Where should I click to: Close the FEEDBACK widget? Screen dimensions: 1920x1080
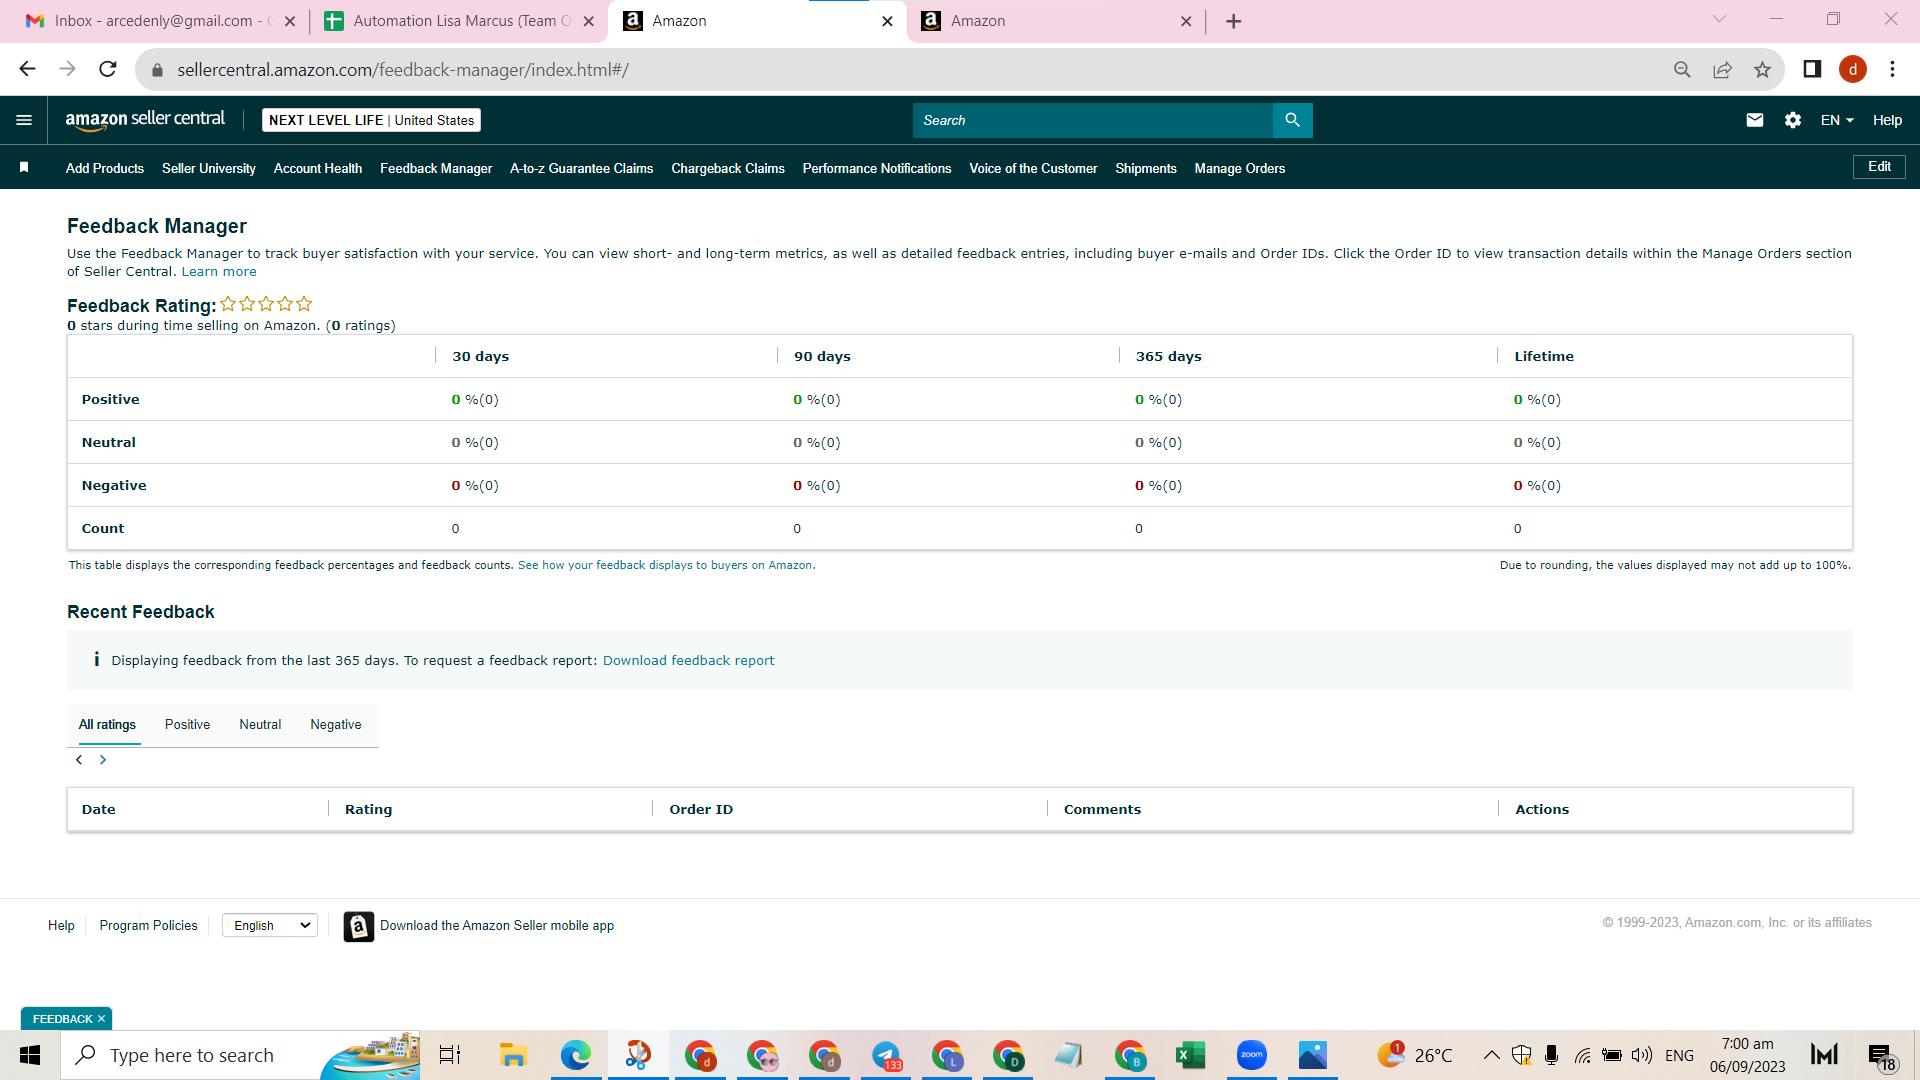(101, 1019)
